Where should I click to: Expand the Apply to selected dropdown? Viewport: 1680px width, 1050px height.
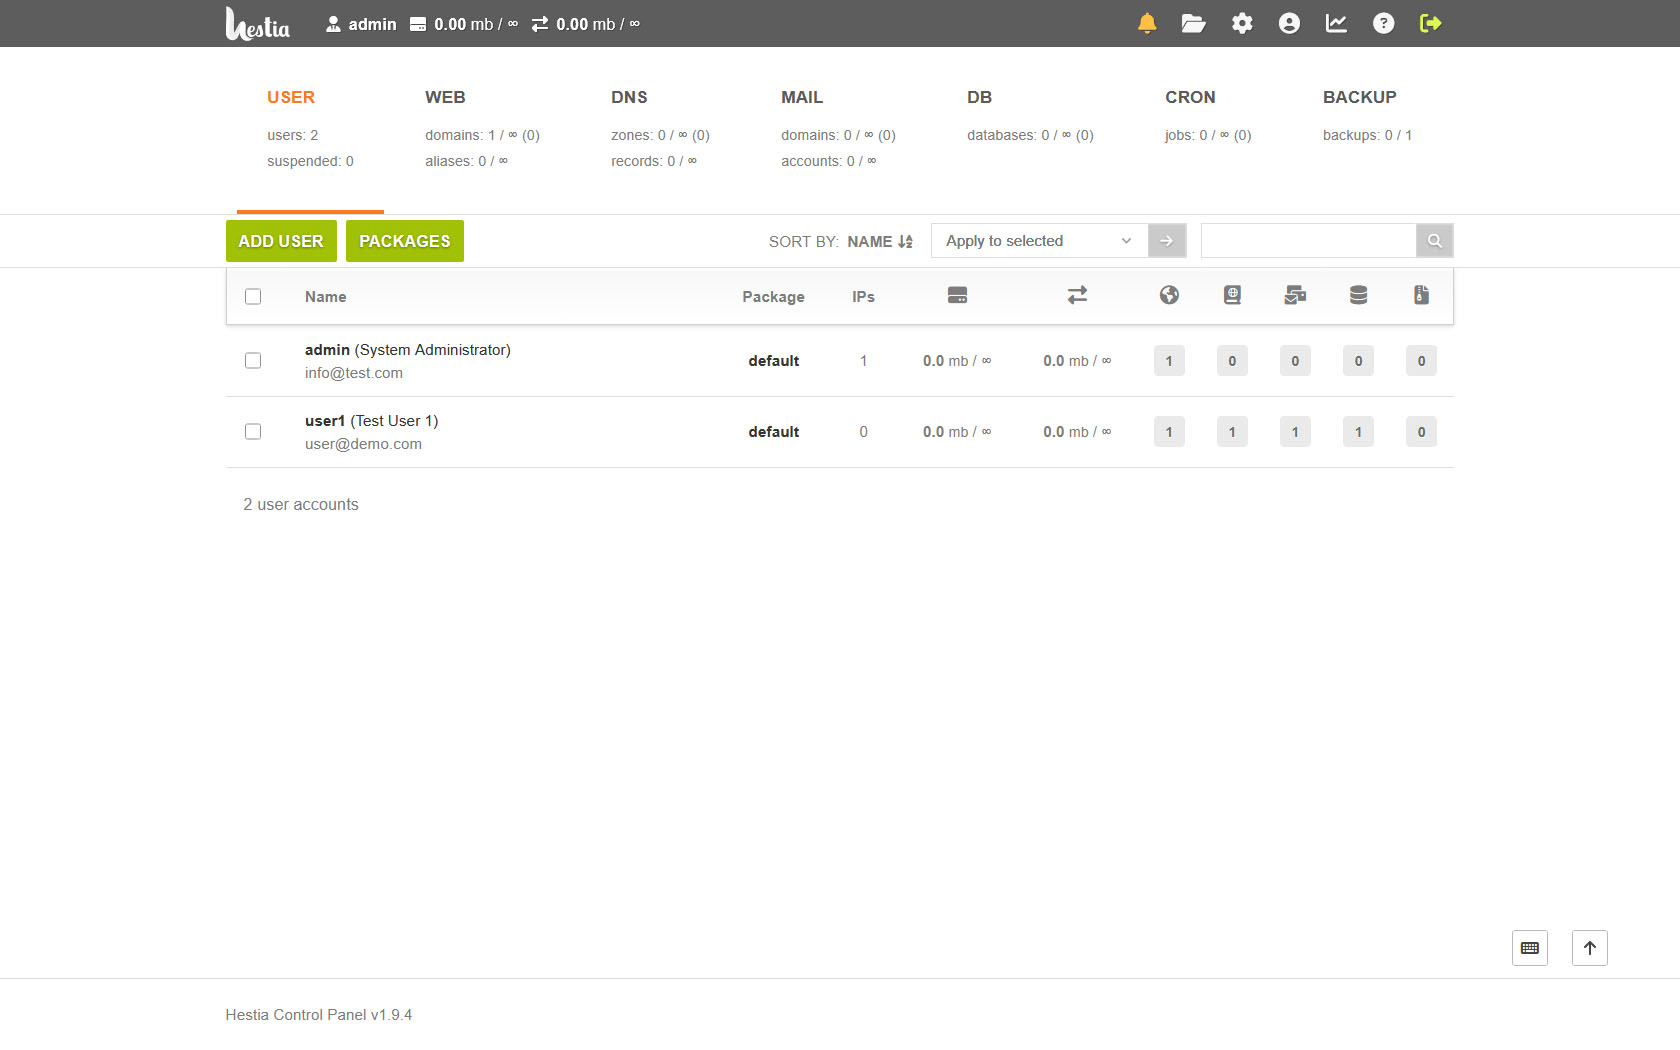(x=1038, y=241)
